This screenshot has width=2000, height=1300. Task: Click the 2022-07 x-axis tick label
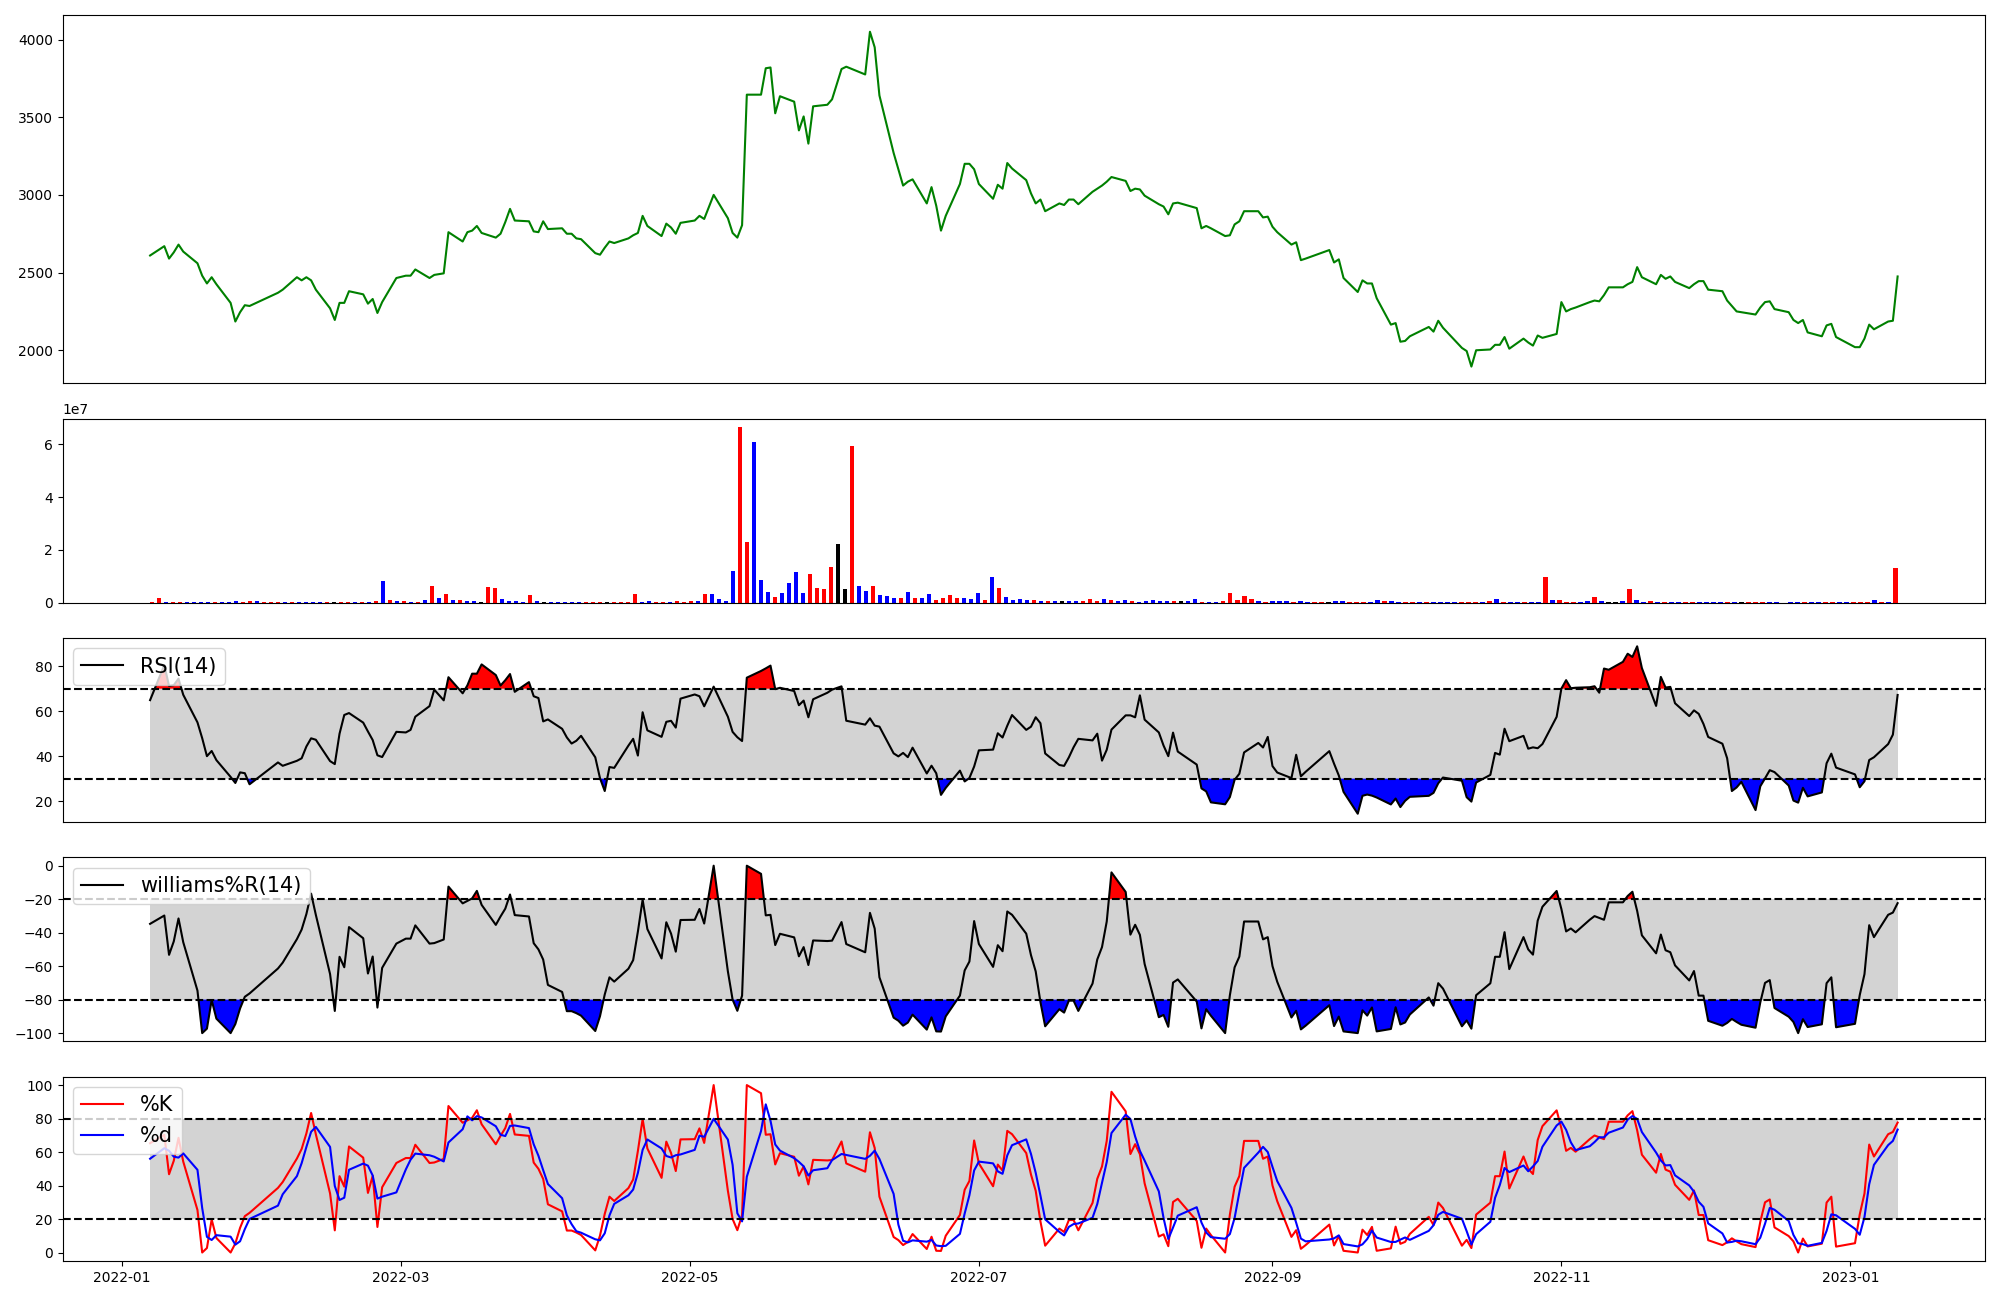coord(978,1277)
